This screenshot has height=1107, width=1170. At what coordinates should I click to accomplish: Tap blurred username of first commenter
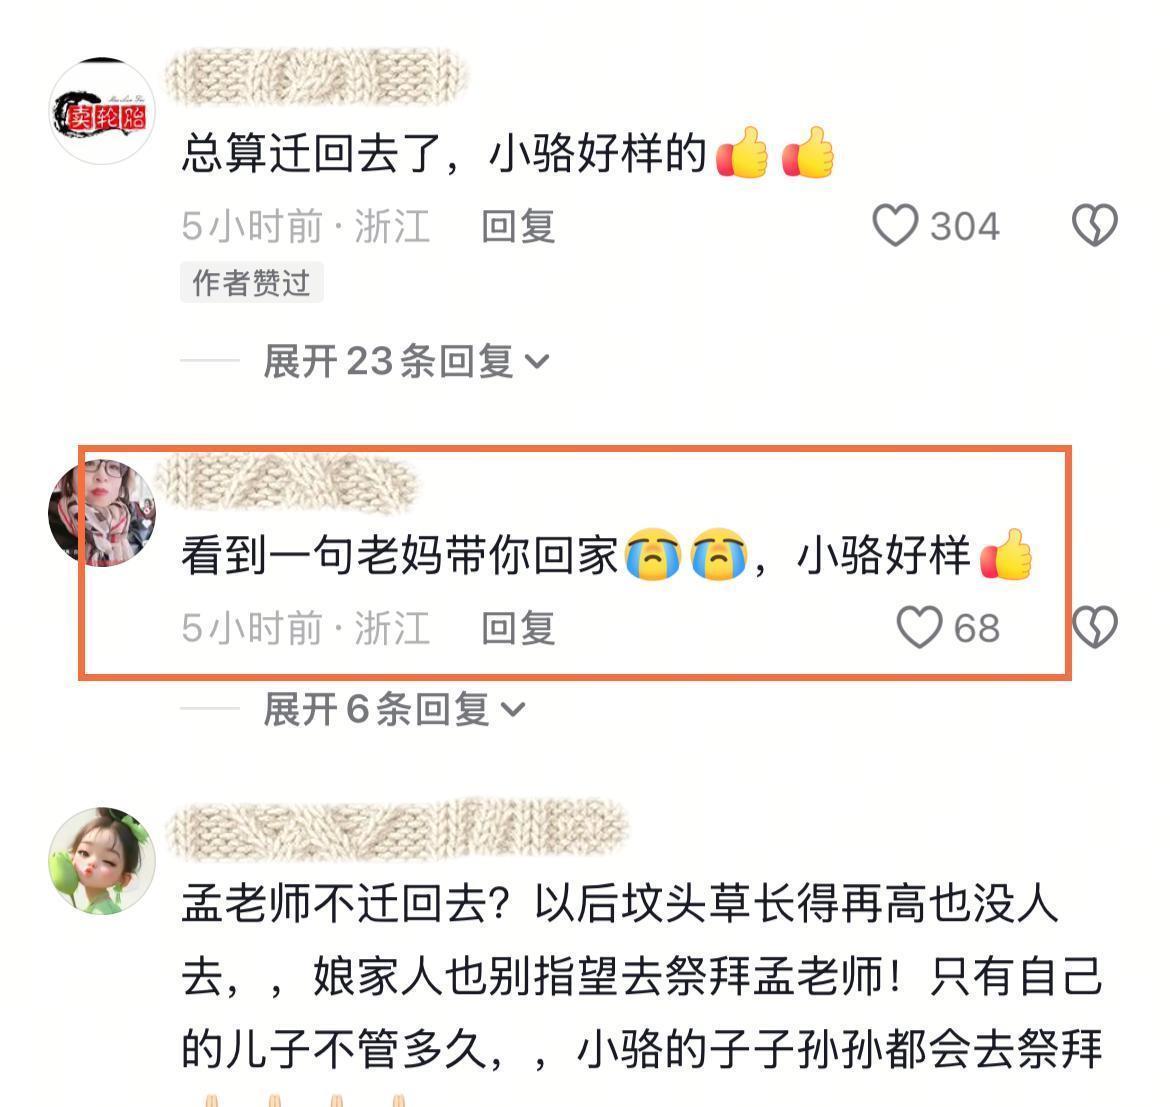click(316, 77)
